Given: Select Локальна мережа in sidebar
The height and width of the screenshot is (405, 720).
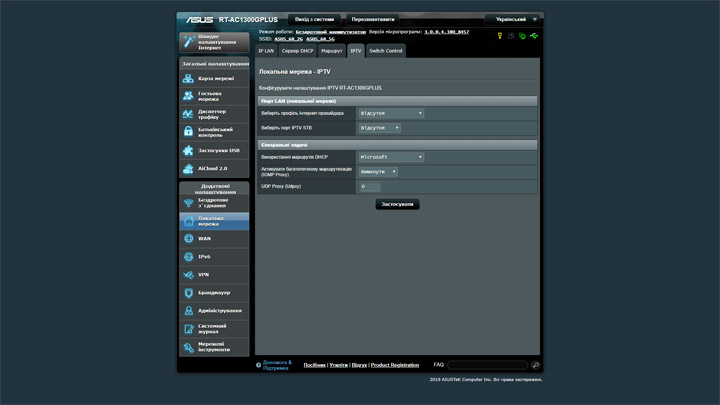Looking at the screenshot, I should 214,221.
